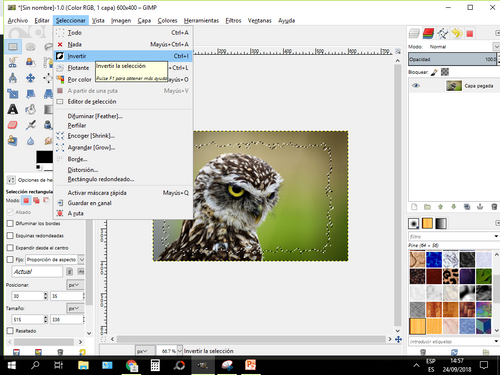
Task: Choose Replace selection mode button
Action: coord(26,200)
